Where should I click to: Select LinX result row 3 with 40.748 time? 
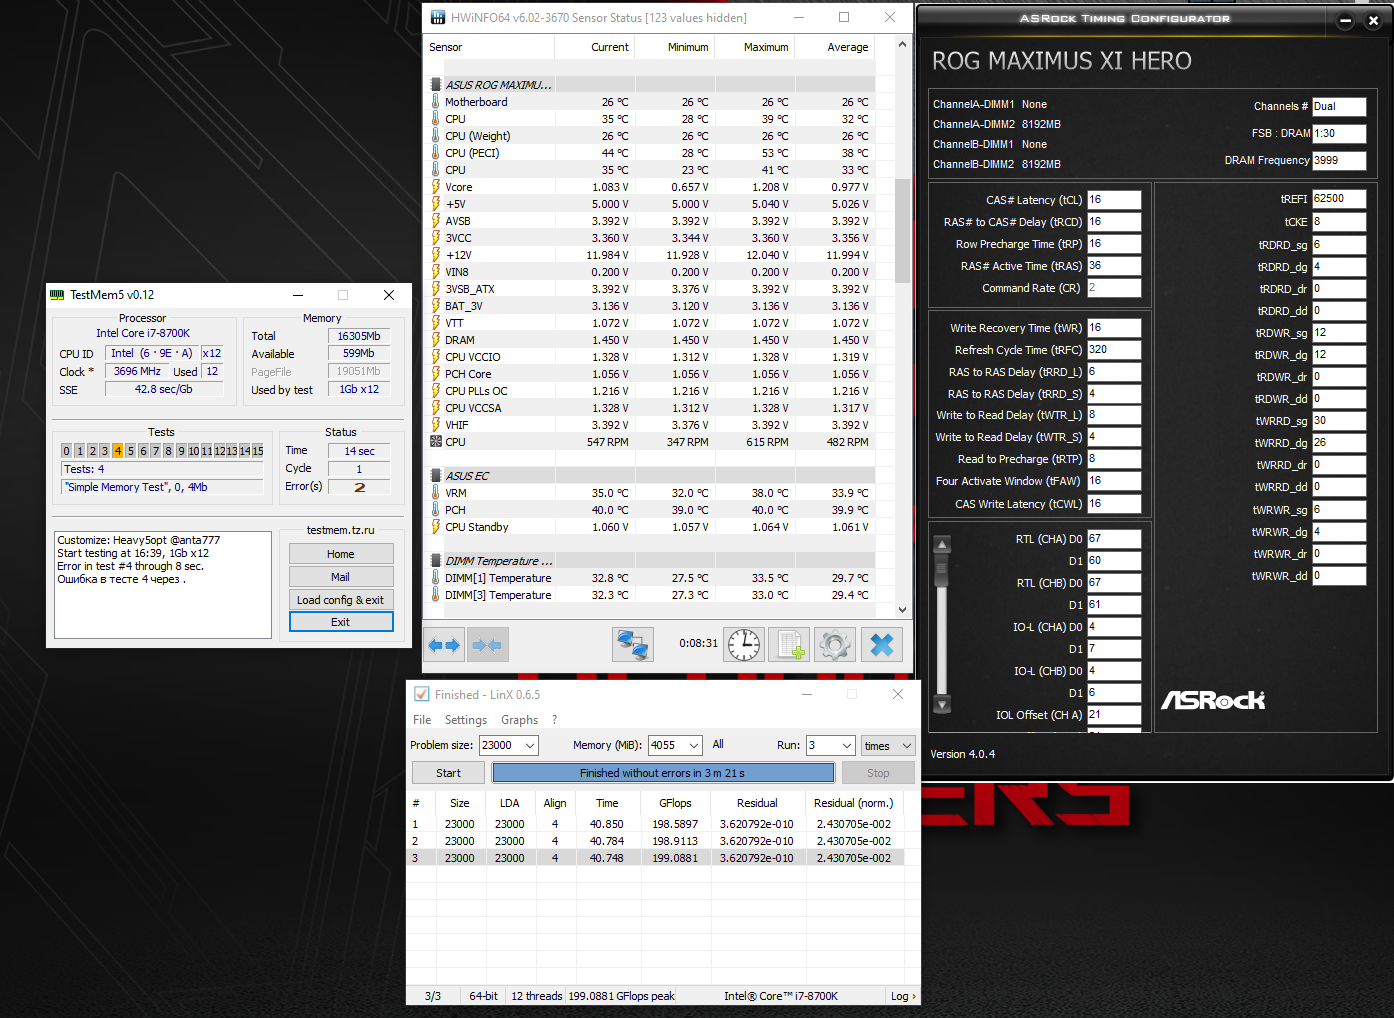point(656,858)
